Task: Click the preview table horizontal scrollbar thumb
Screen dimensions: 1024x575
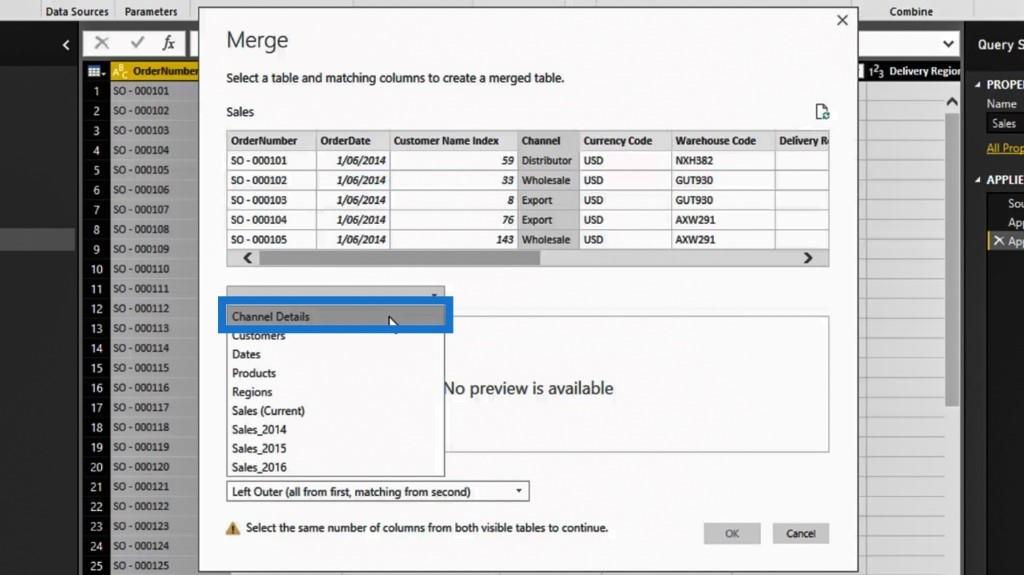Action: pos(400,258)
